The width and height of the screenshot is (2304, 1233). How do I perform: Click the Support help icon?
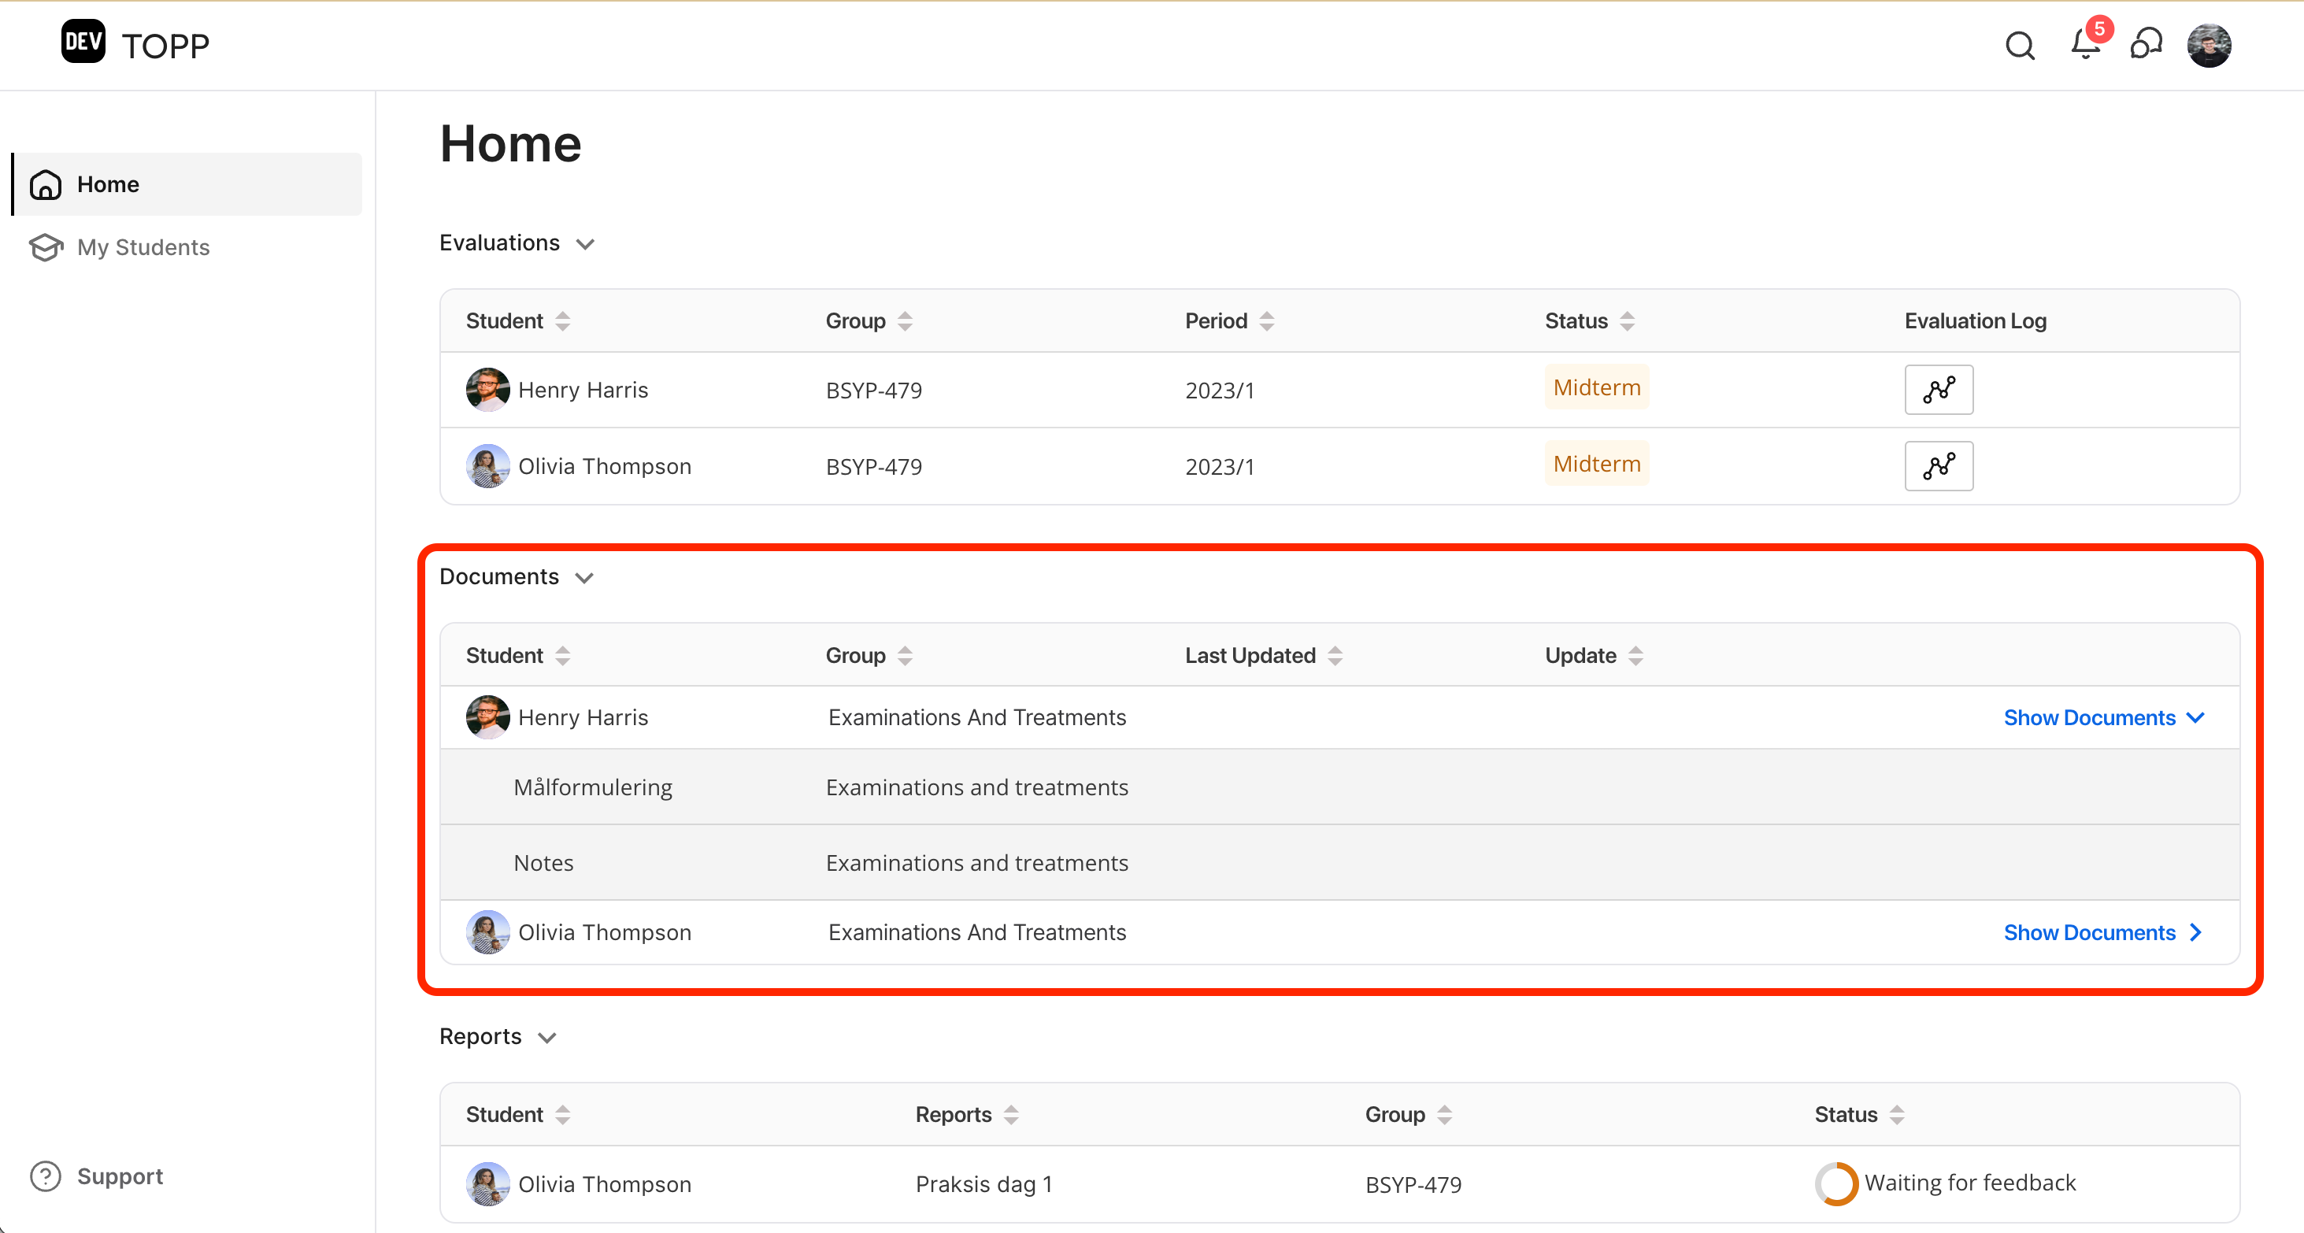46,1176
